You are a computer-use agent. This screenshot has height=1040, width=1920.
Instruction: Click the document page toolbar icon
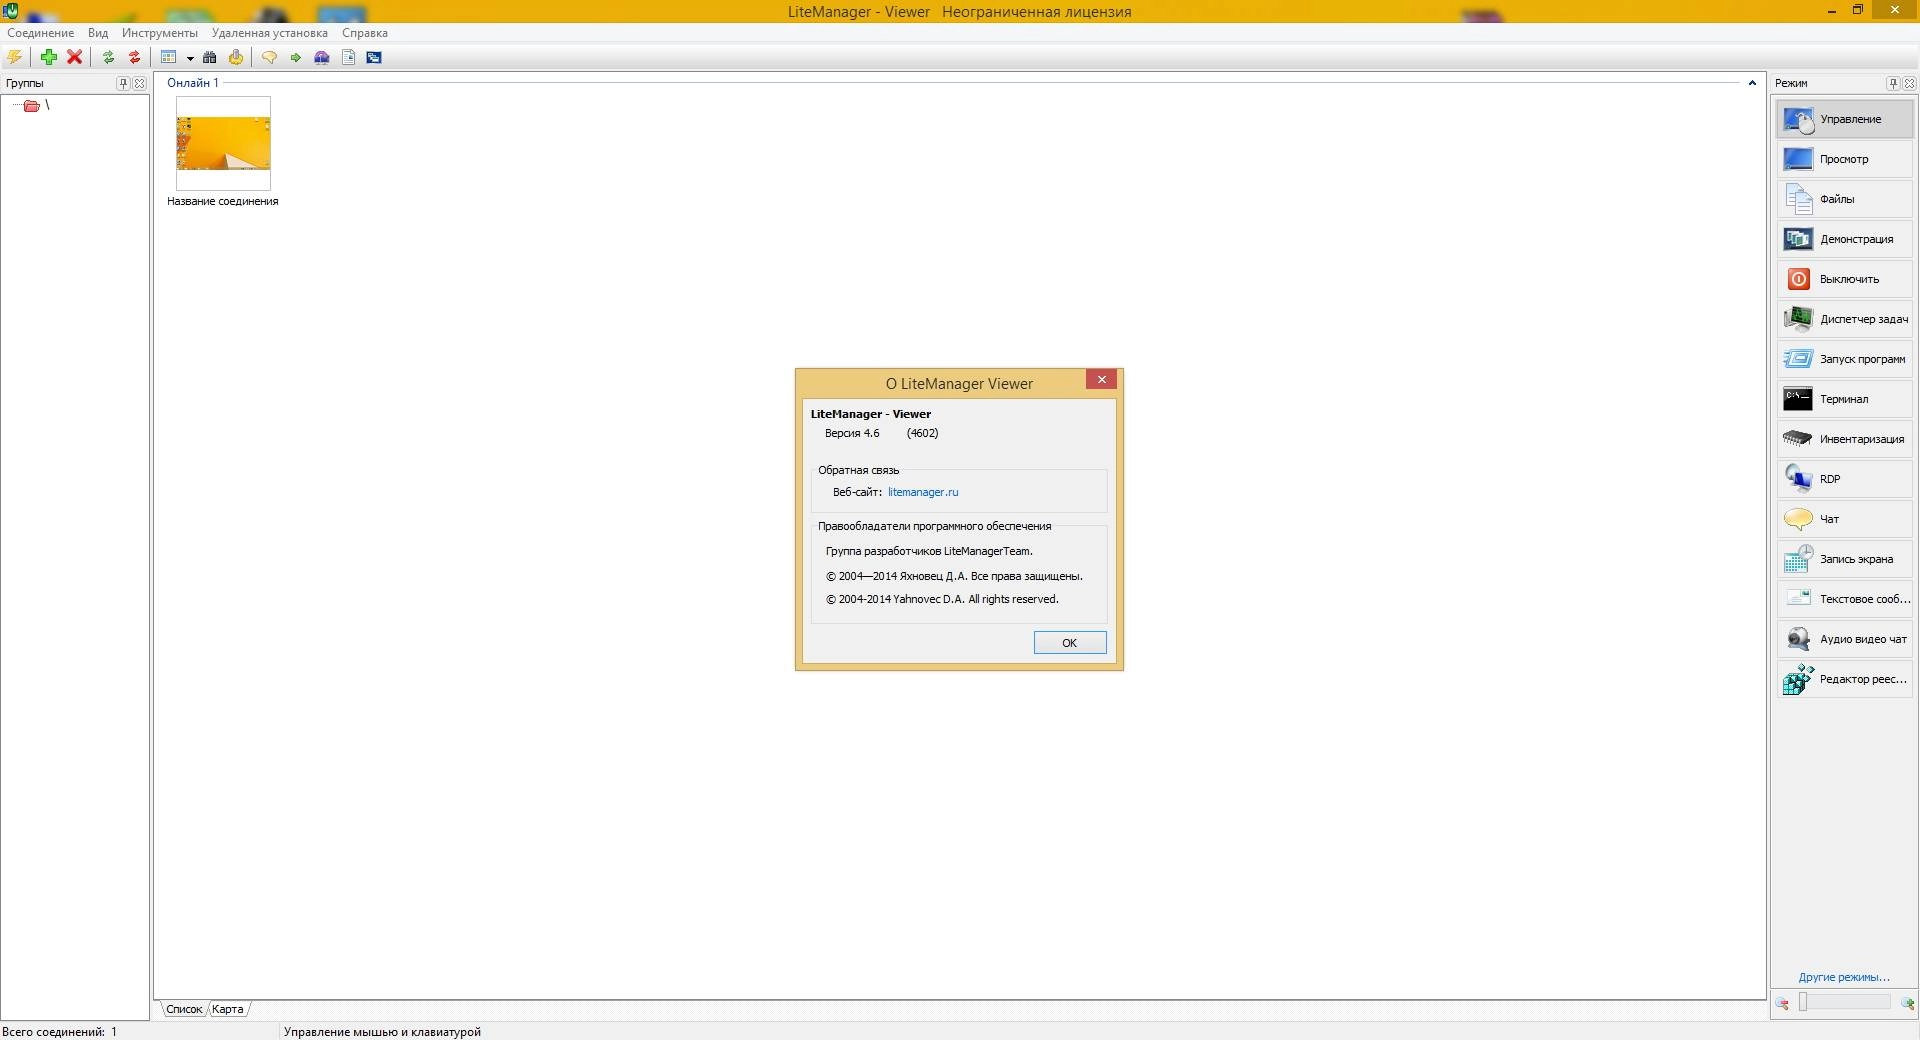tap(348, 57)
